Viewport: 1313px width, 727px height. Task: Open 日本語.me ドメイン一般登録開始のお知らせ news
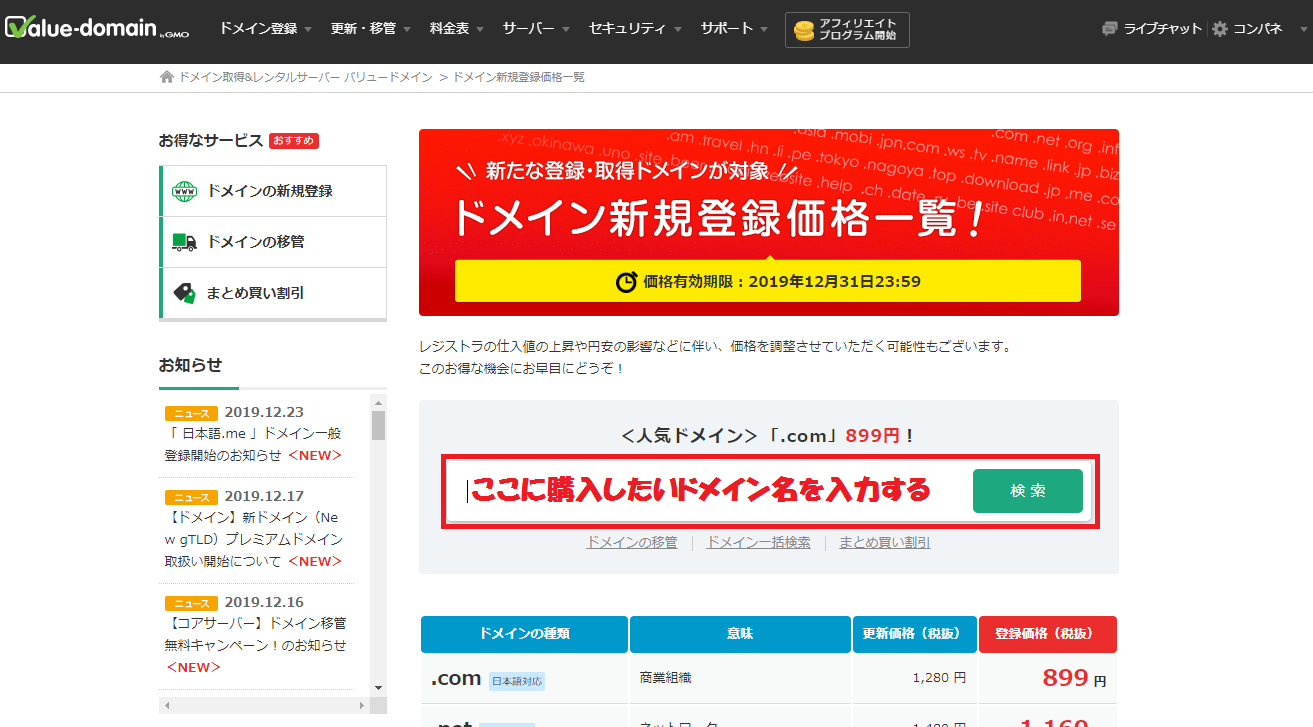pos(254,444)
